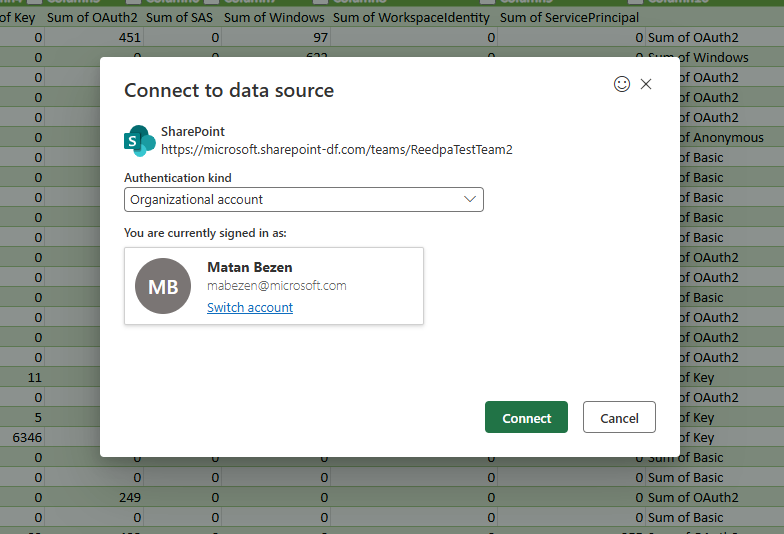Viewport: 784px width, 534px height.
Task: Click the MB profile avatar
Action: (x=163, y=287)
